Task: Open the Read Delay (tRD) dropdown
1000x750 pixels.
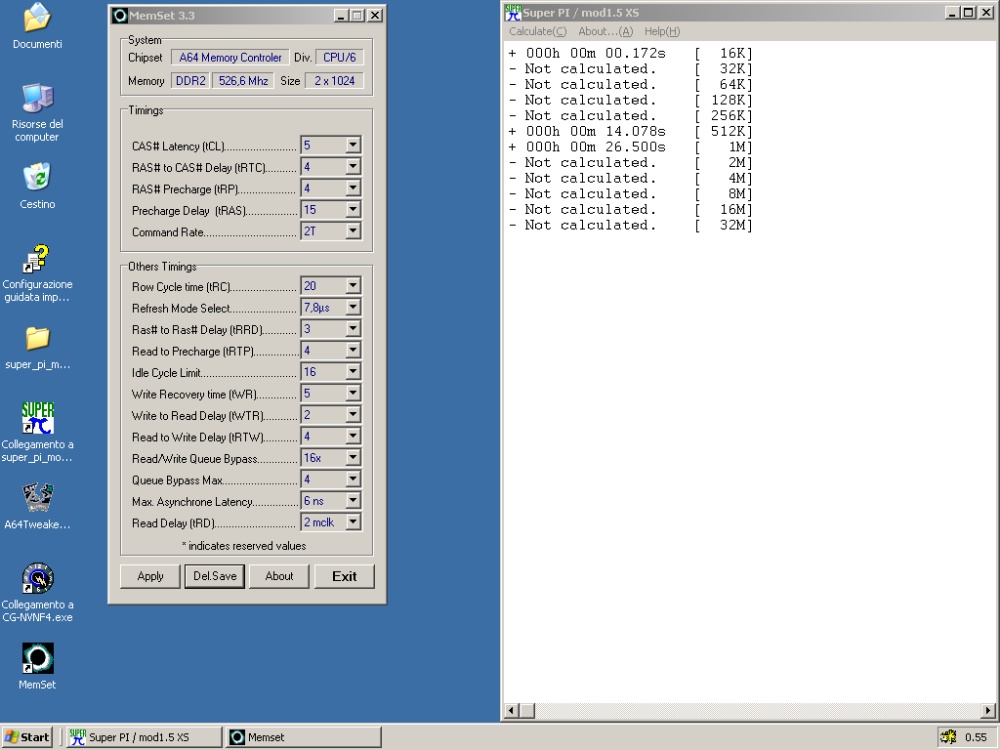Action: 353,522
